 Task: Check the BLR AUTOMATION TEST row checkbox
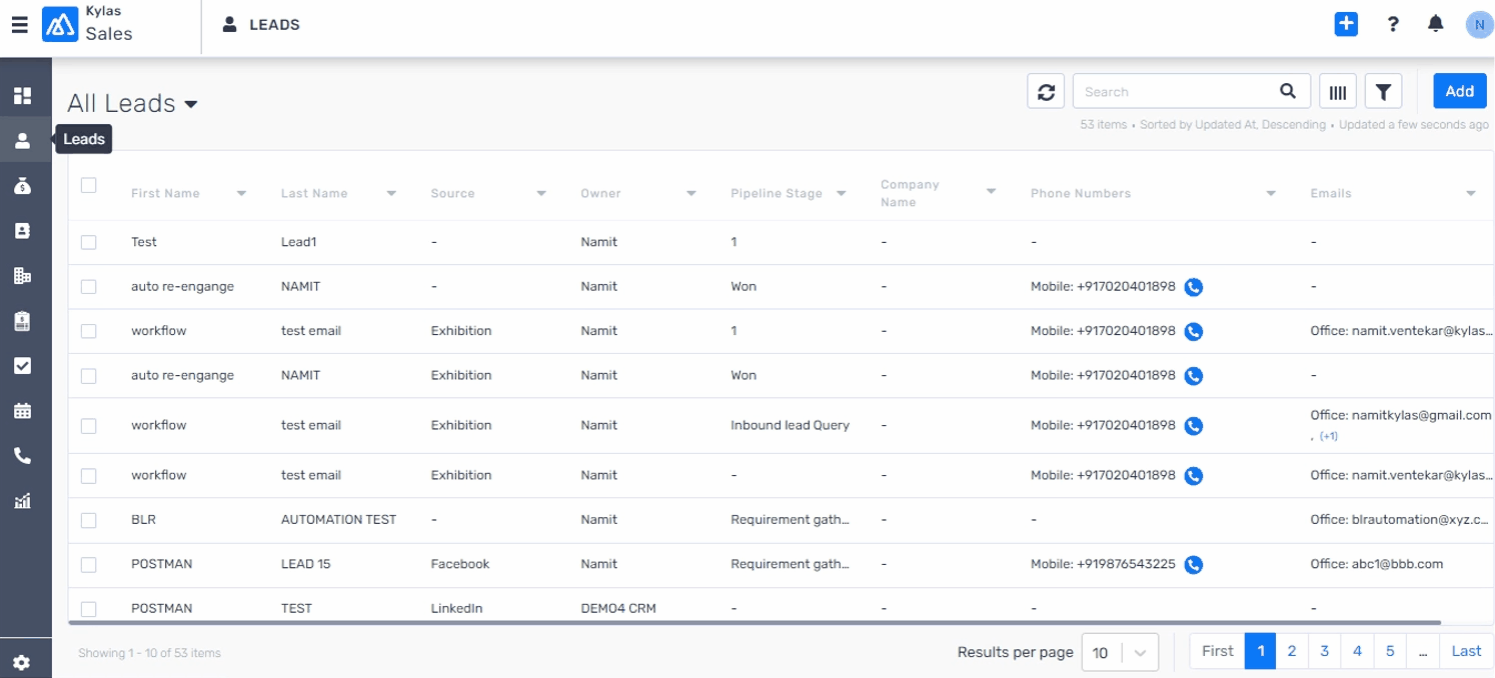click(x=89, y=520)
